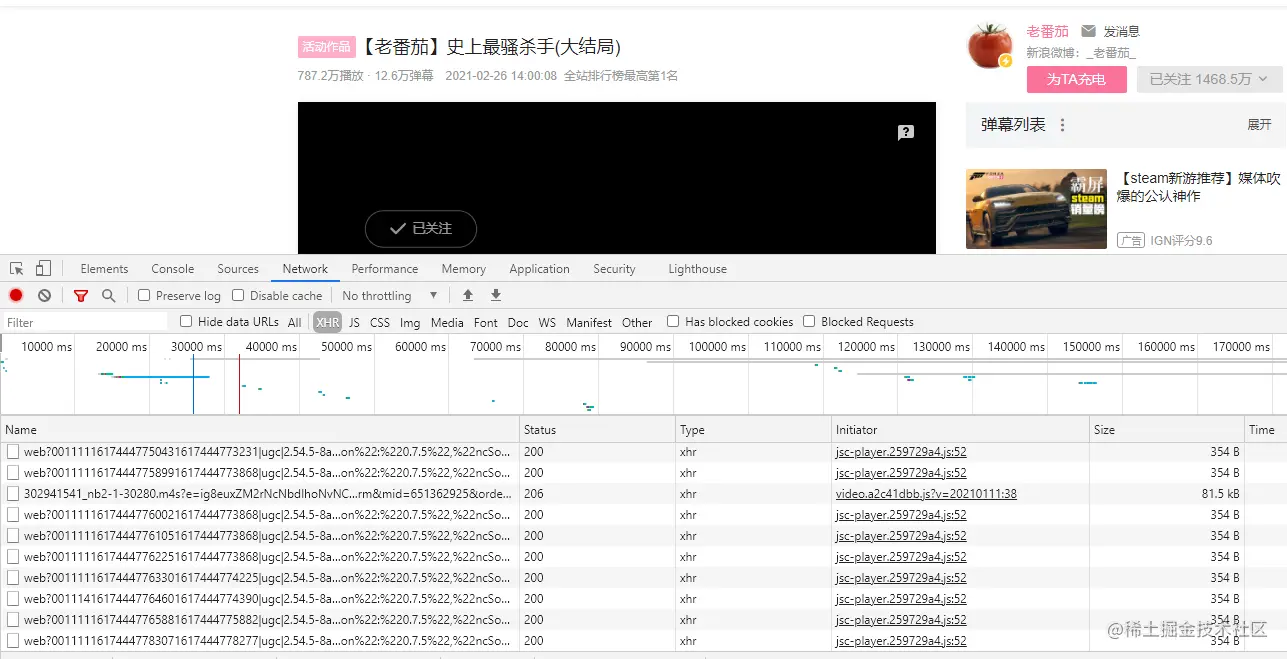The width and height of the screenshot is (1287, 659).
Task: Expand the danmaku list via 展开
Action: point(1259,125)
